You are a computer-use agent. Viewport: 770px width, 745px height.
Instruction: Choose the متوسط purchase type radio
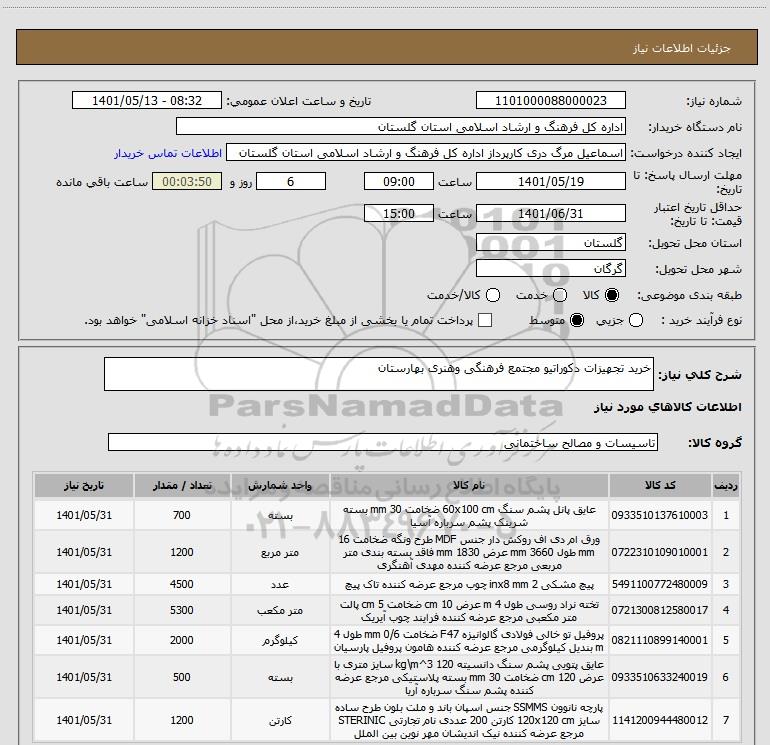[577, 320]
